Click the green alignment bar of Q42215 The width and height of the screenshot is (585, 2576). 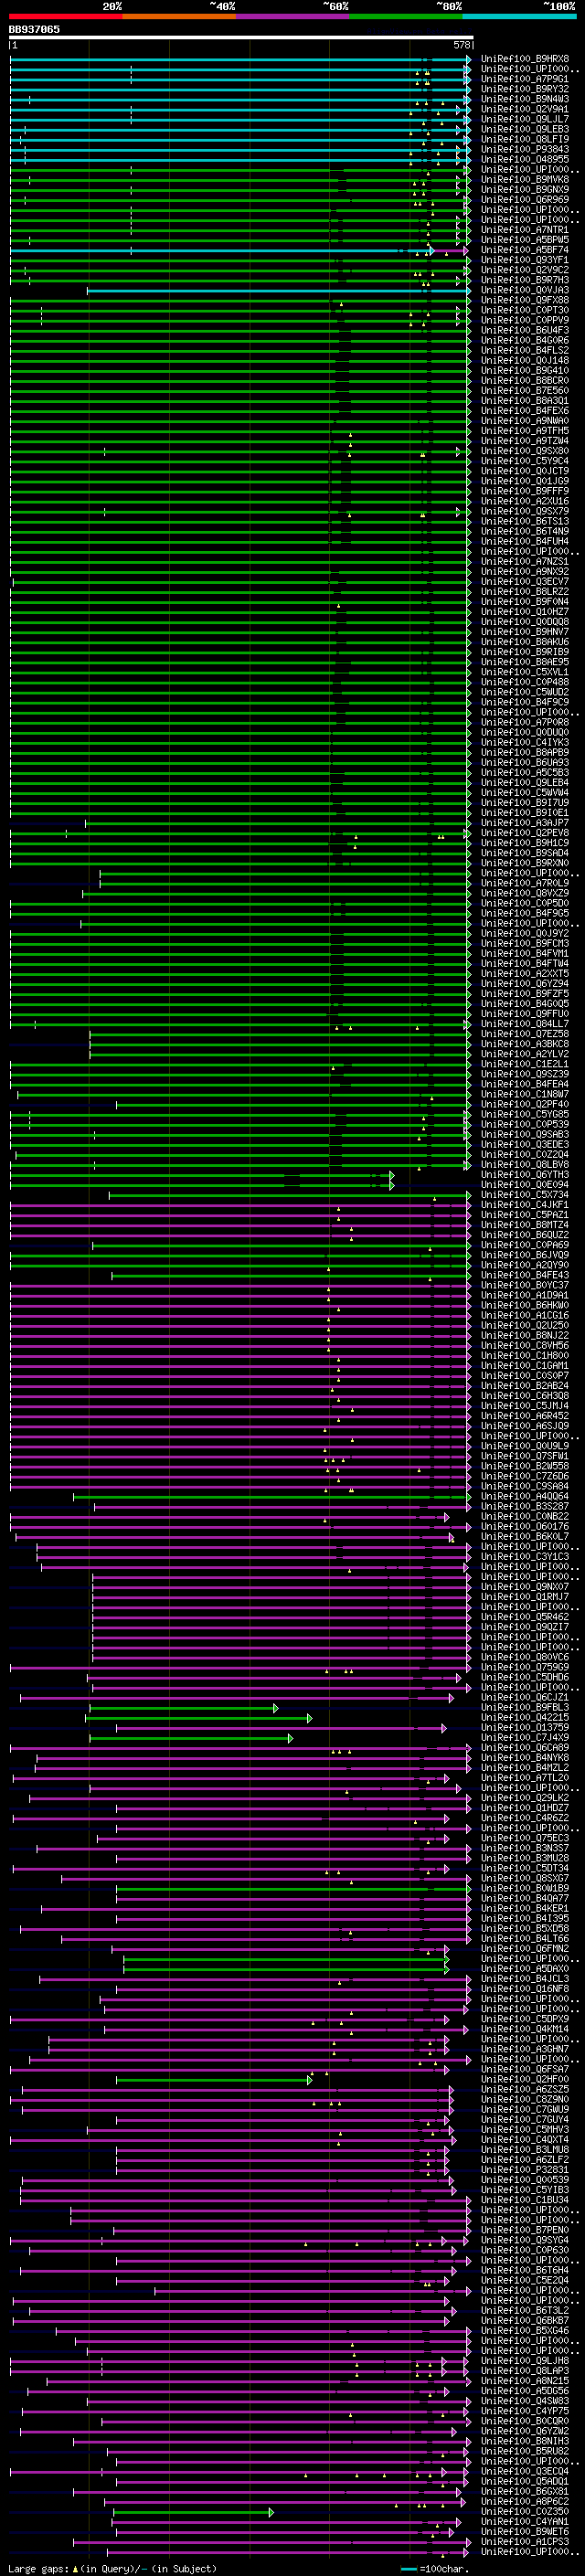(199, 1719)
